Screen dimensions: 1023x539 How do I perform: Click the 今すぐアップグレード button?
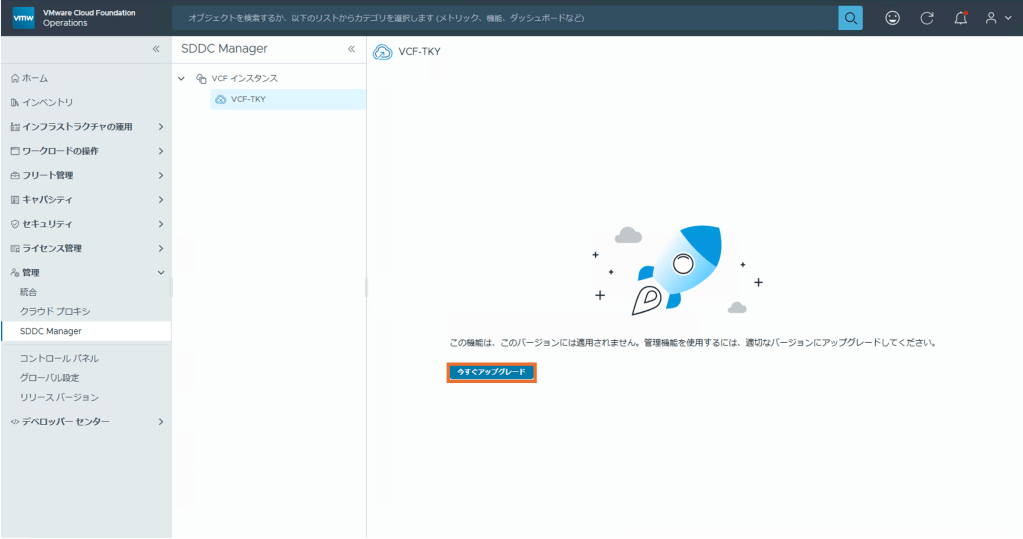point(491,372)
